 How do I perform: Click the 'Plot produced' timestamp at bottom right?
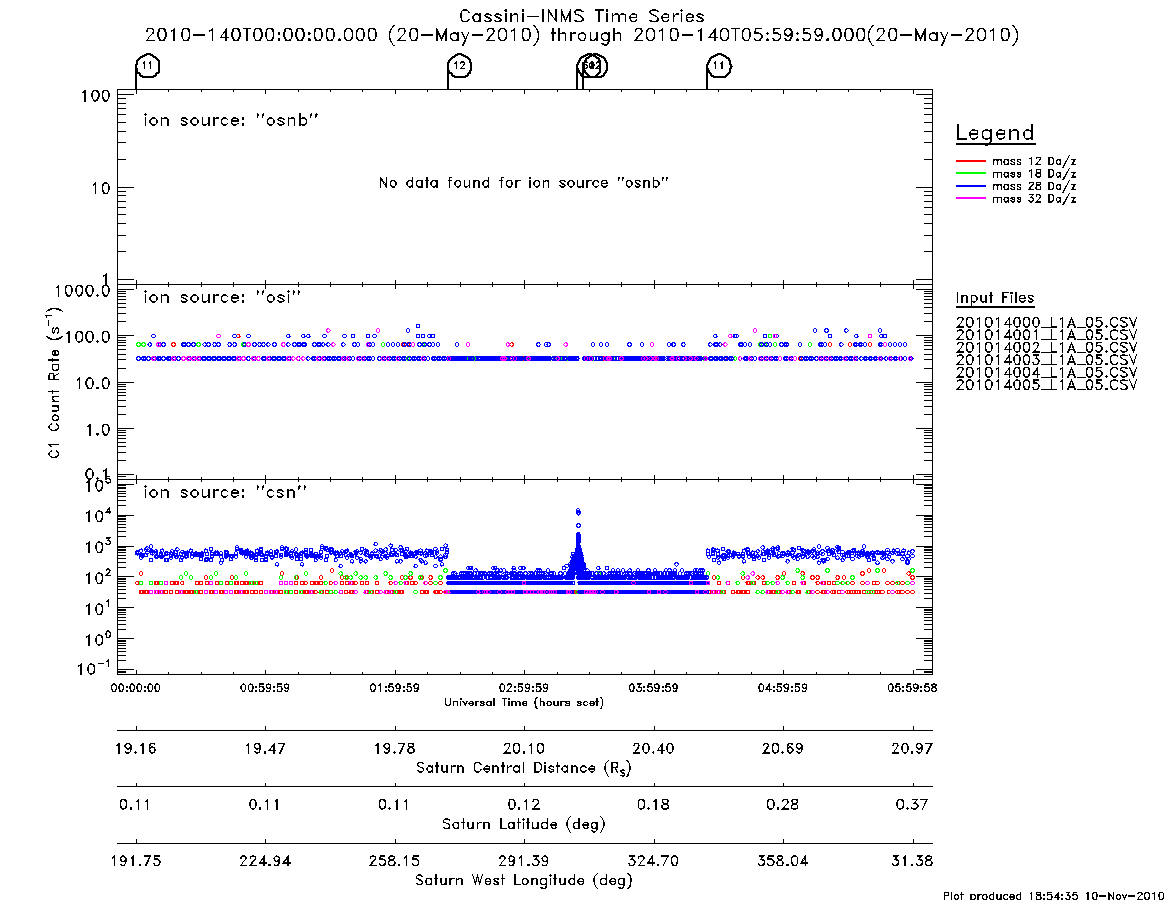[1053, 895]
